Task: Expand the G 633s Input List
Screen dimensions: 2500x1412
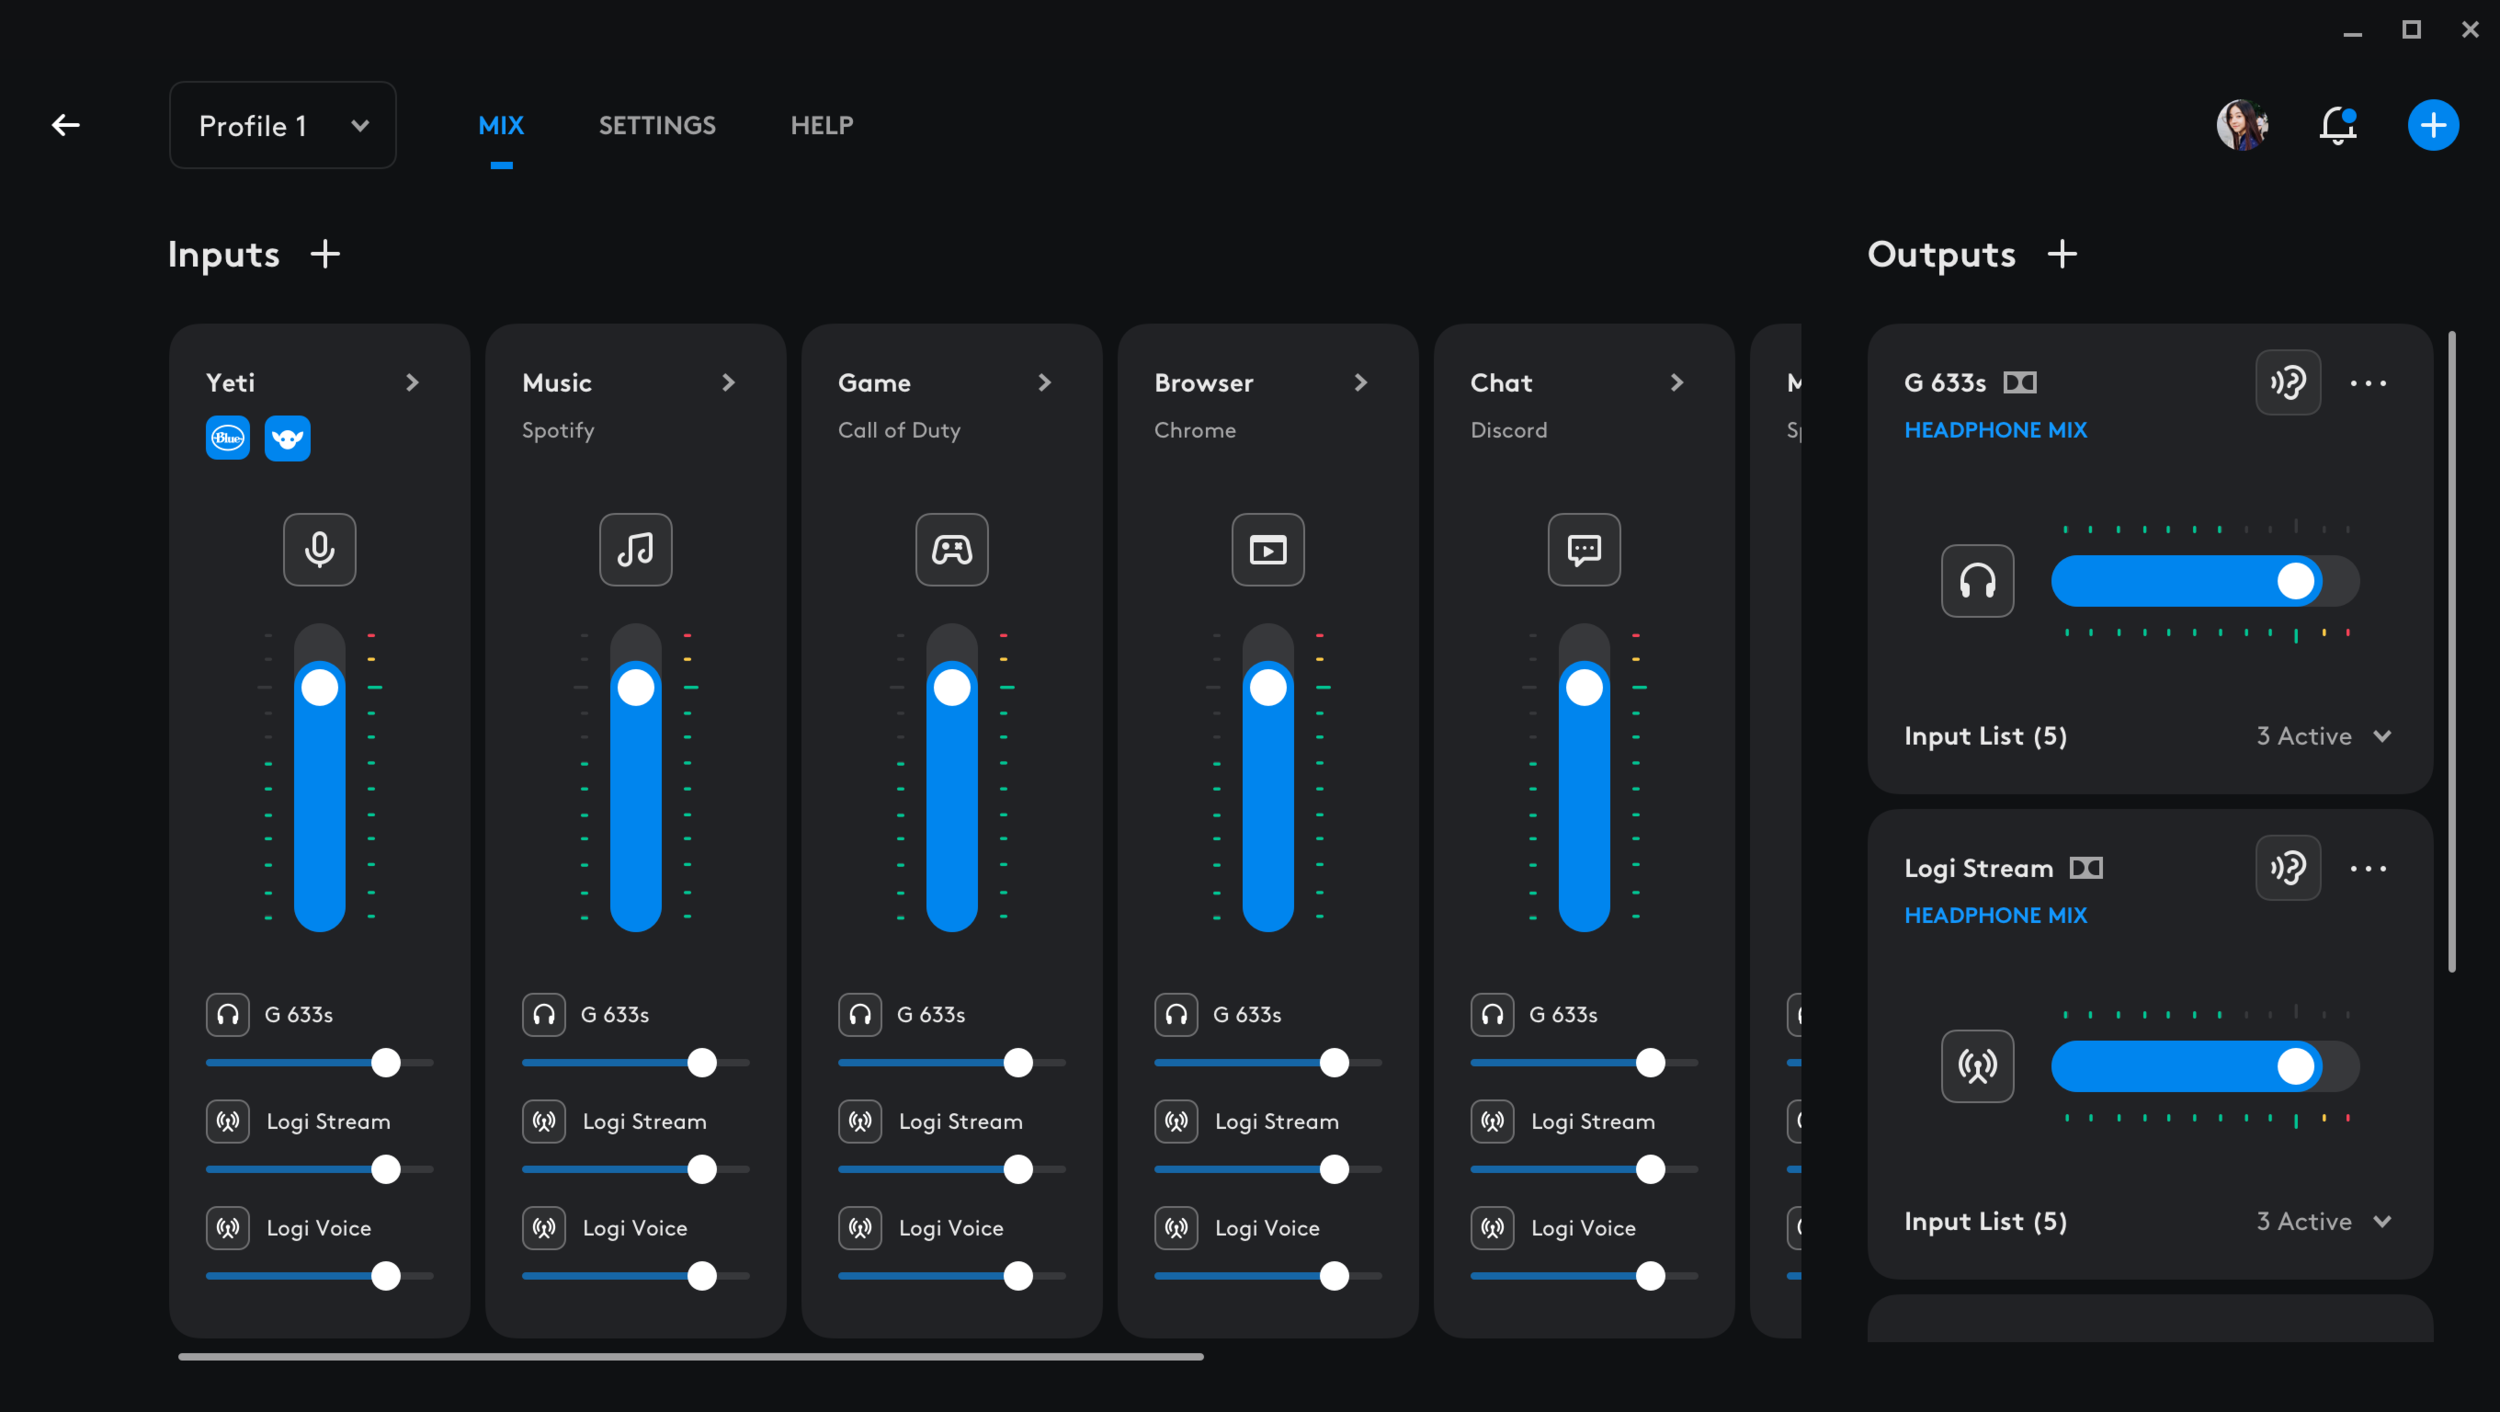Action: pos(2381,736)
